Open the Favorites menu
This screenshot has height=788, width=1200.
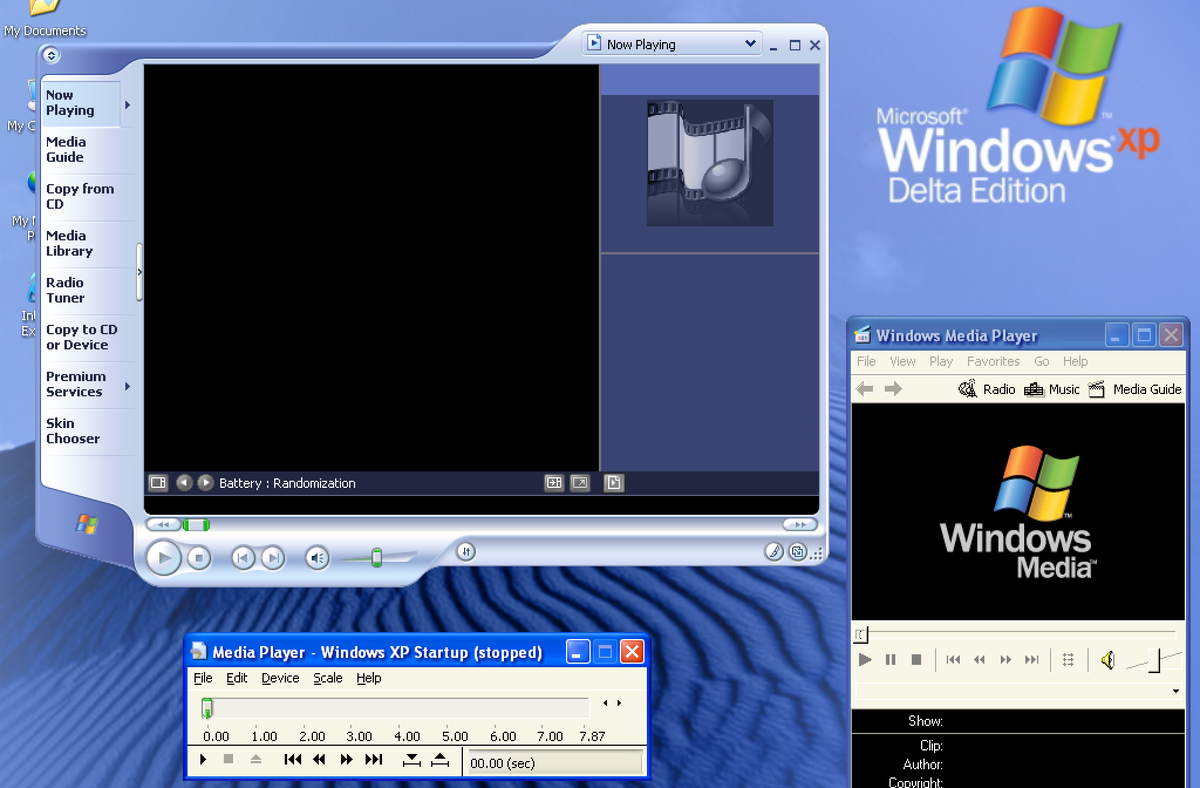point(993,361)
